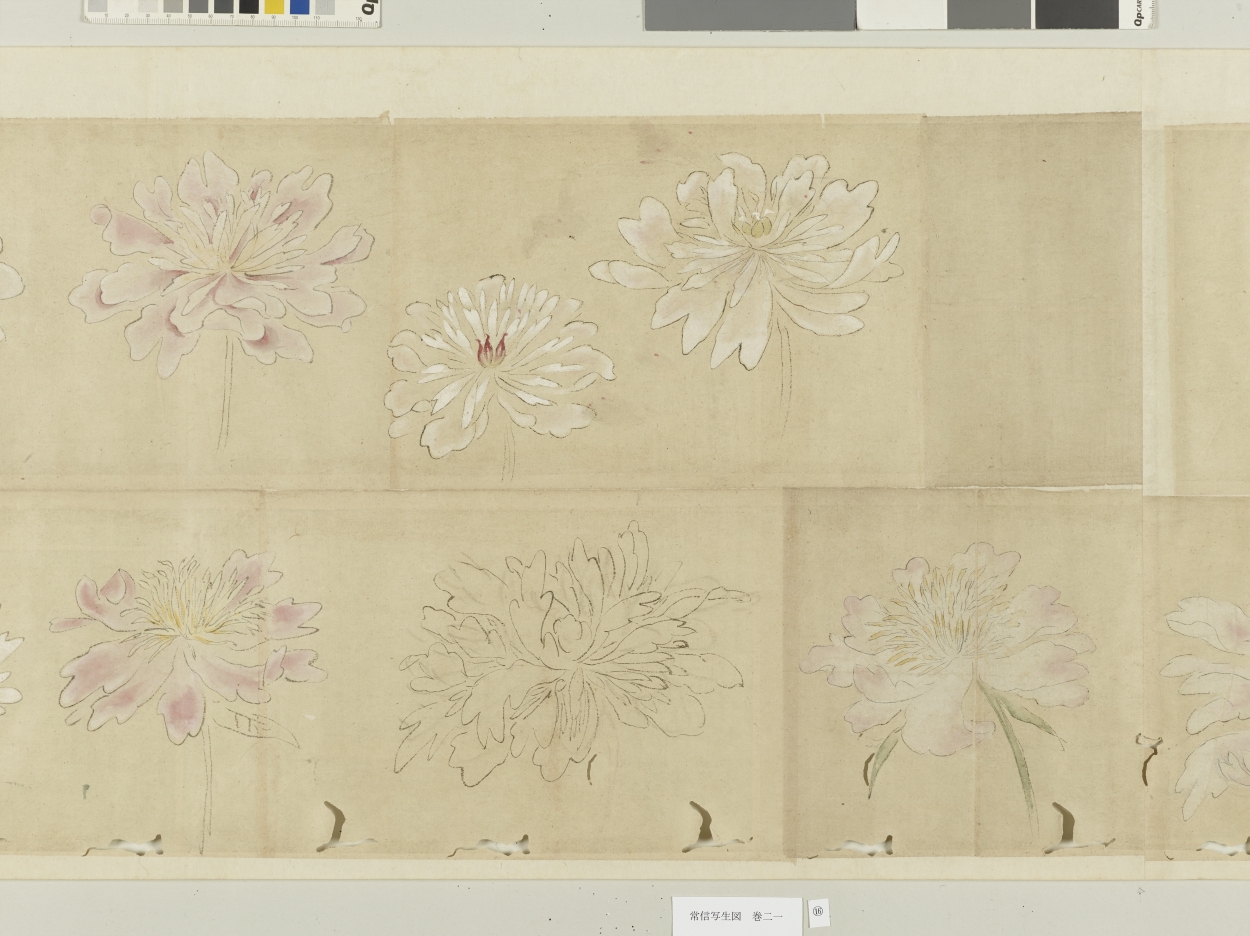
Task: Click the label reading 常信写生図 巻二一
Action: 736,916
